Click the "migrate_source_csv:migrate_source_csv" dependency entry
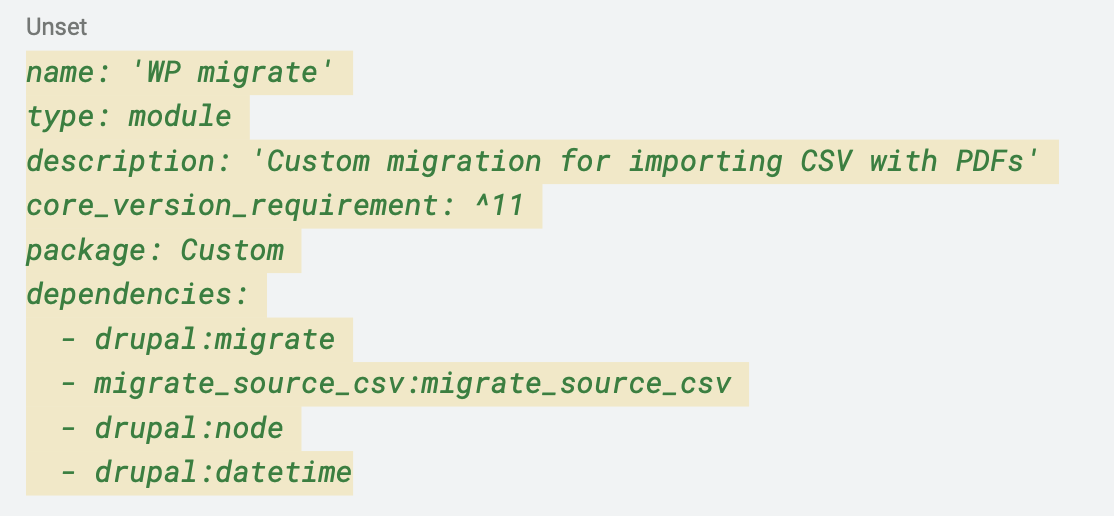The image size is (1114, 516). coord(412,384)
